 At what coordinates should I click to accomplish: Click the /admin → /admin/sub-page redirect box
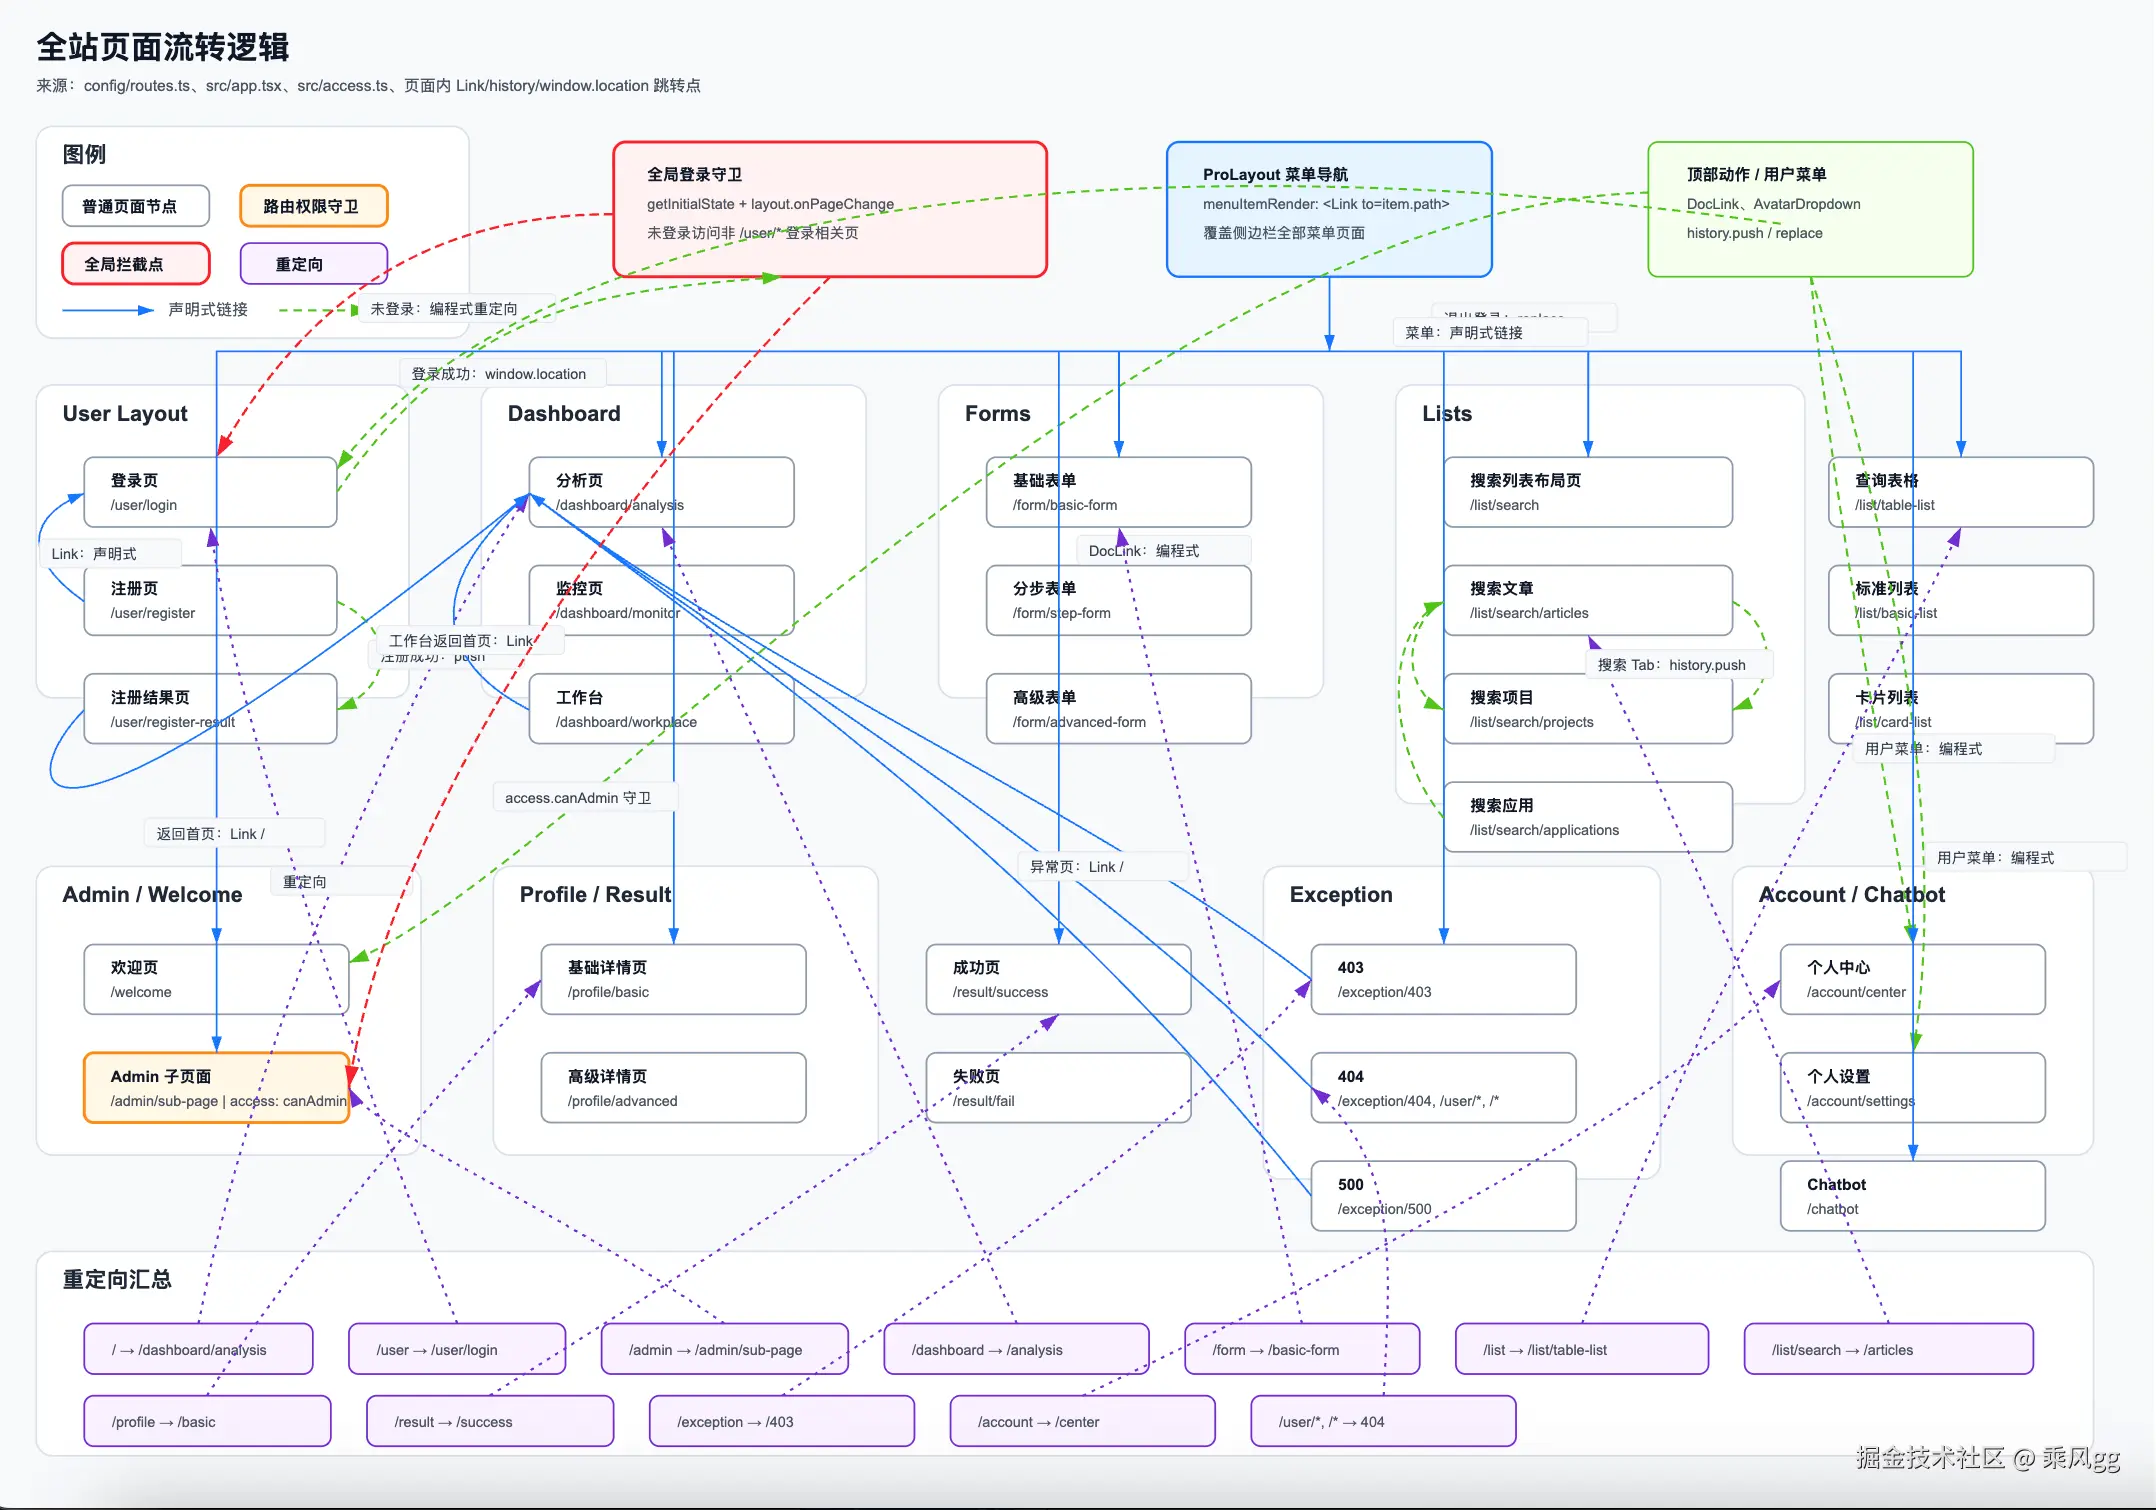point(725,1349)
